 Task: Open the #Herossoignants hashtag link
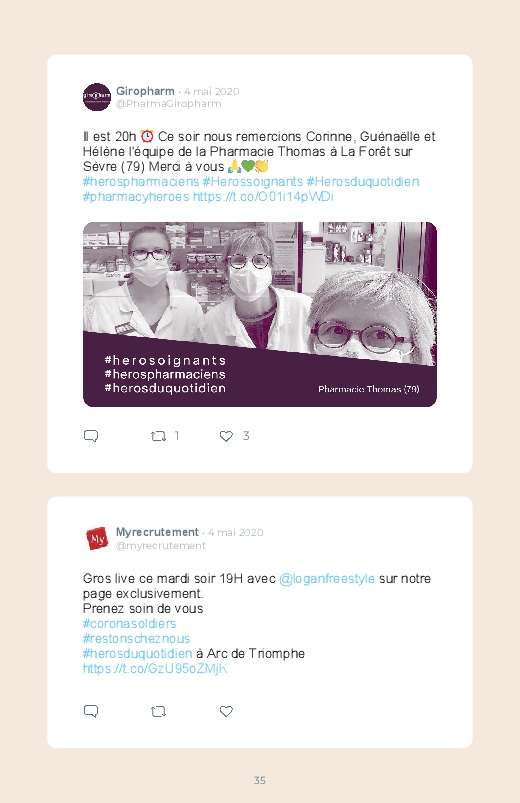(x=253, y=182)
